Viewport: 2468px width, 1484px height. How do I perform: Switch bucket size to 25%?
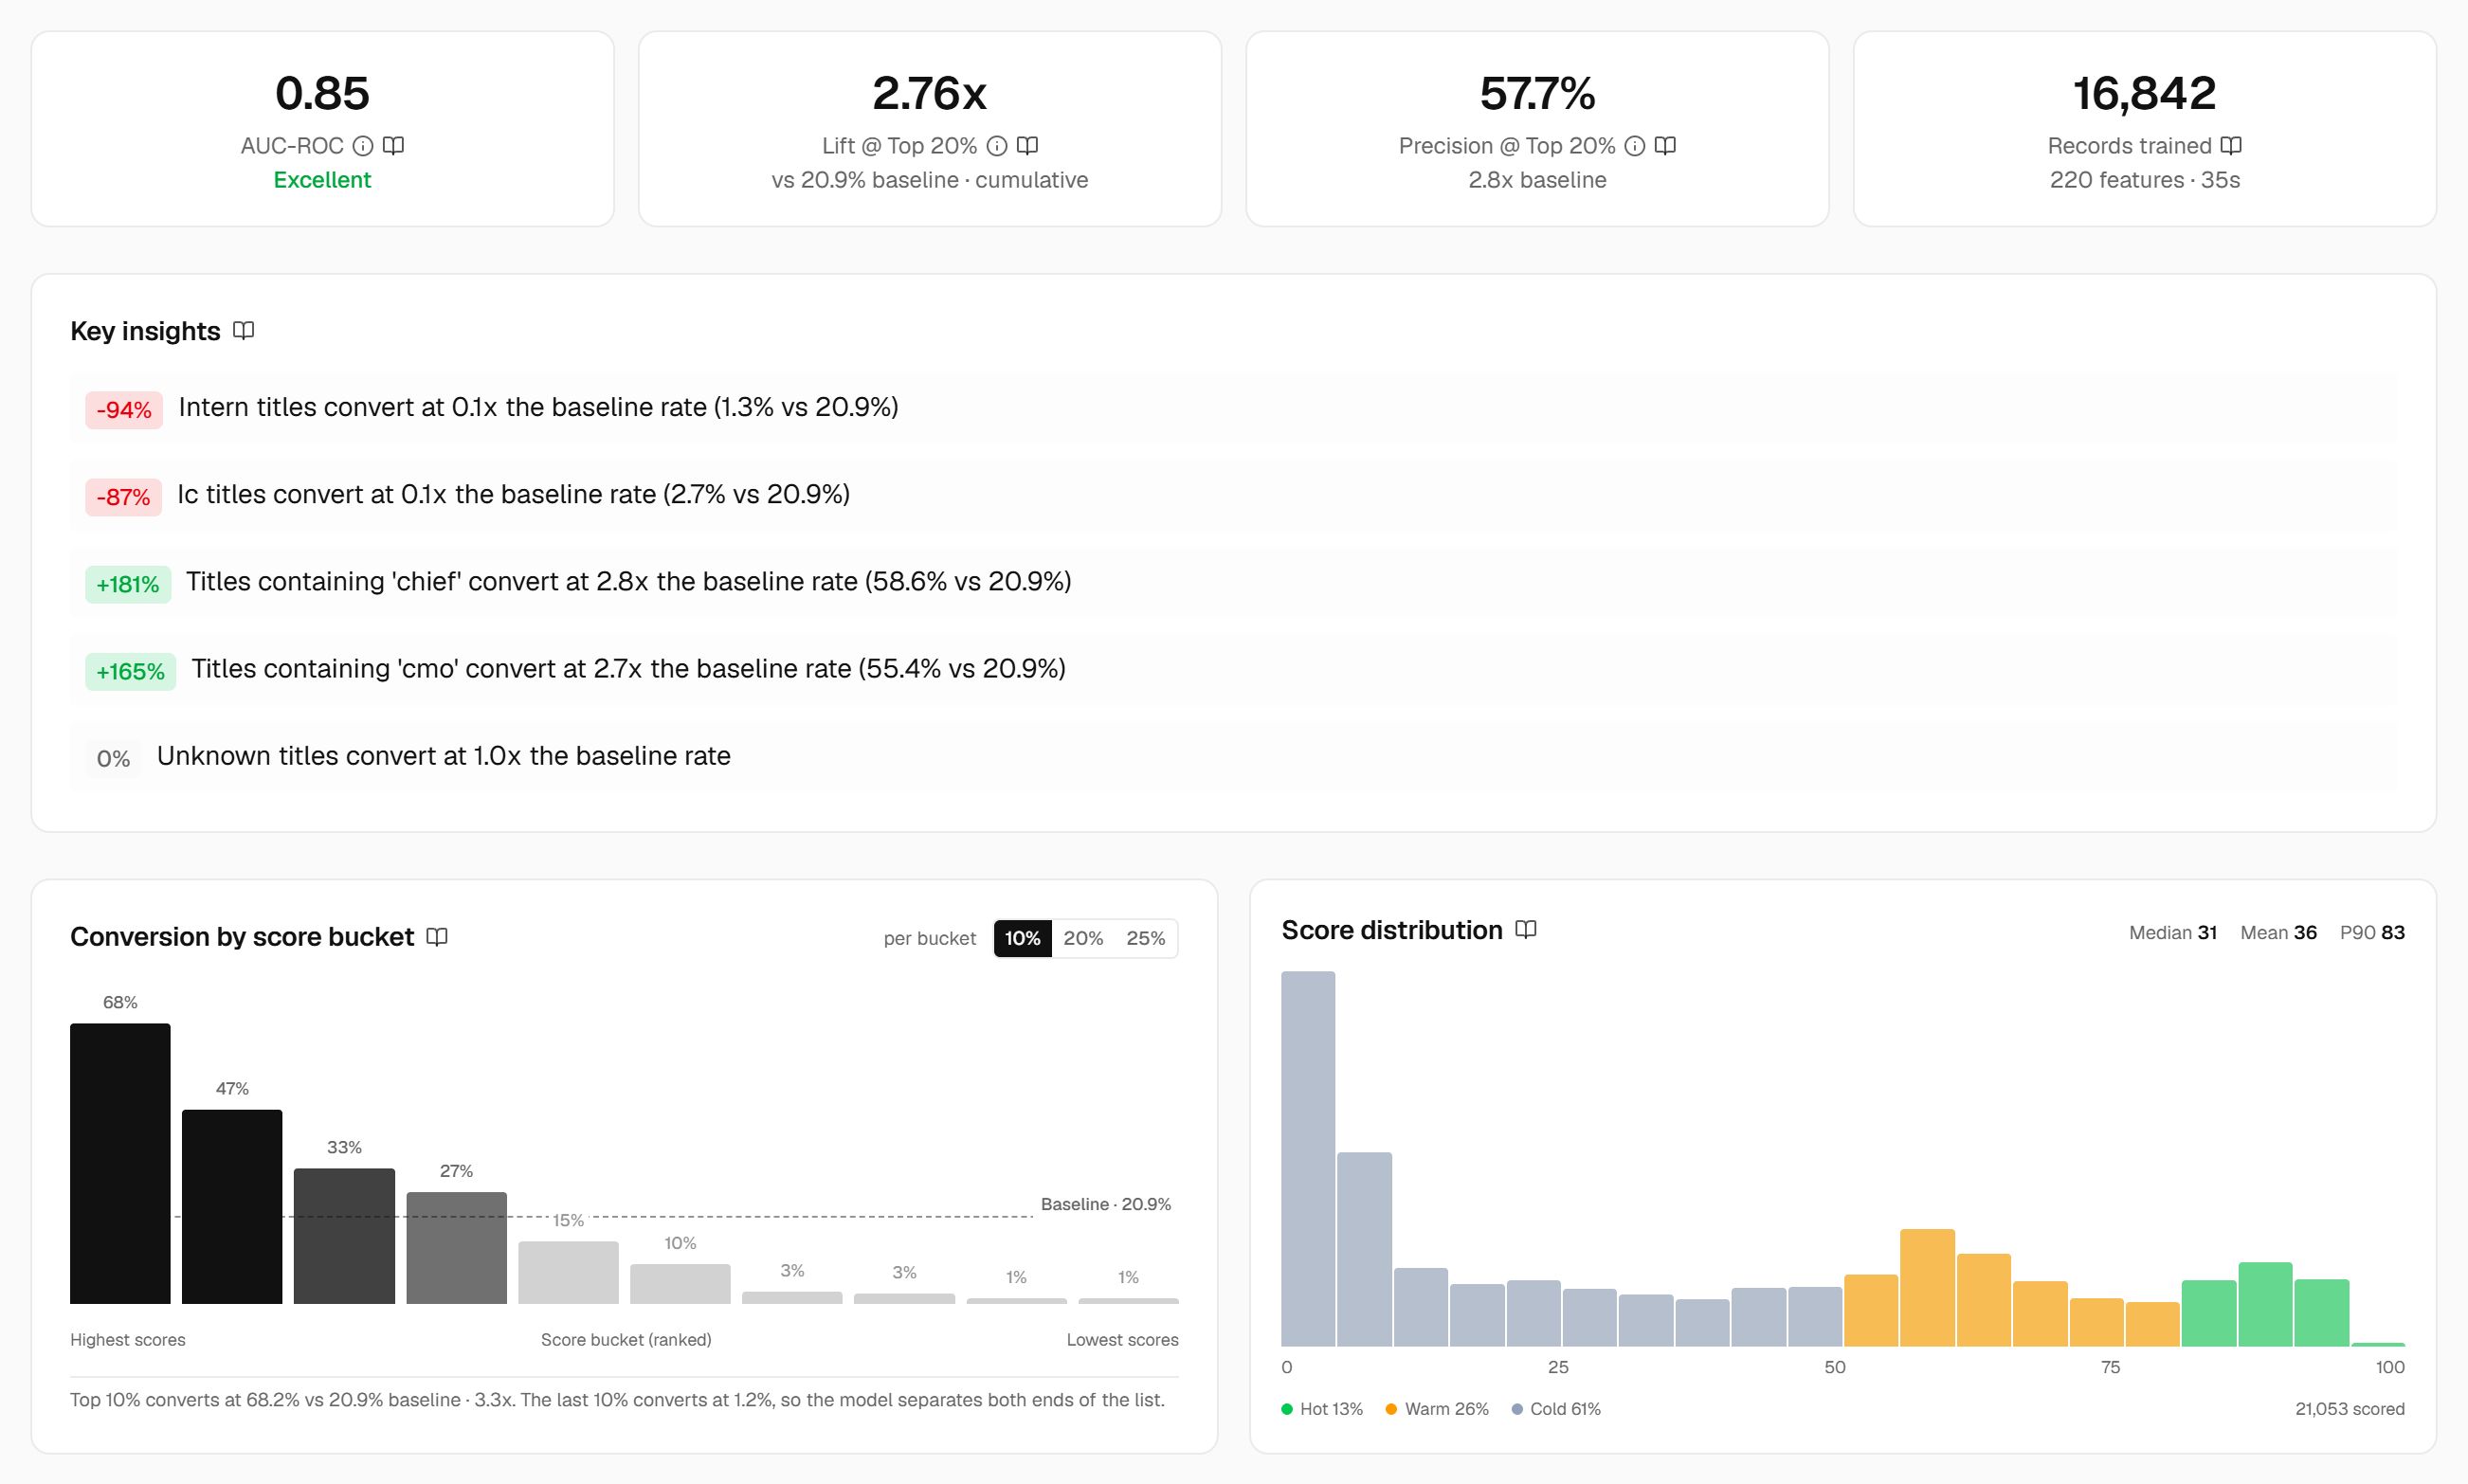coord(1146,938)
